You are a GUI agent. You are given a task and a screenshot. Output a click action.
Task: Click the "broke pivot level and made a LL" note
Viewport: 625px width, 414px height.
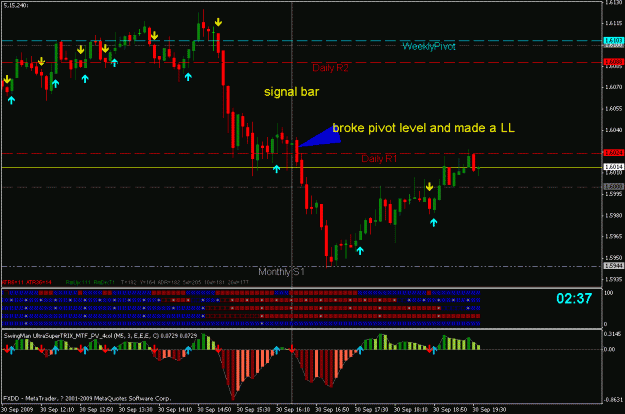[423, 128]
